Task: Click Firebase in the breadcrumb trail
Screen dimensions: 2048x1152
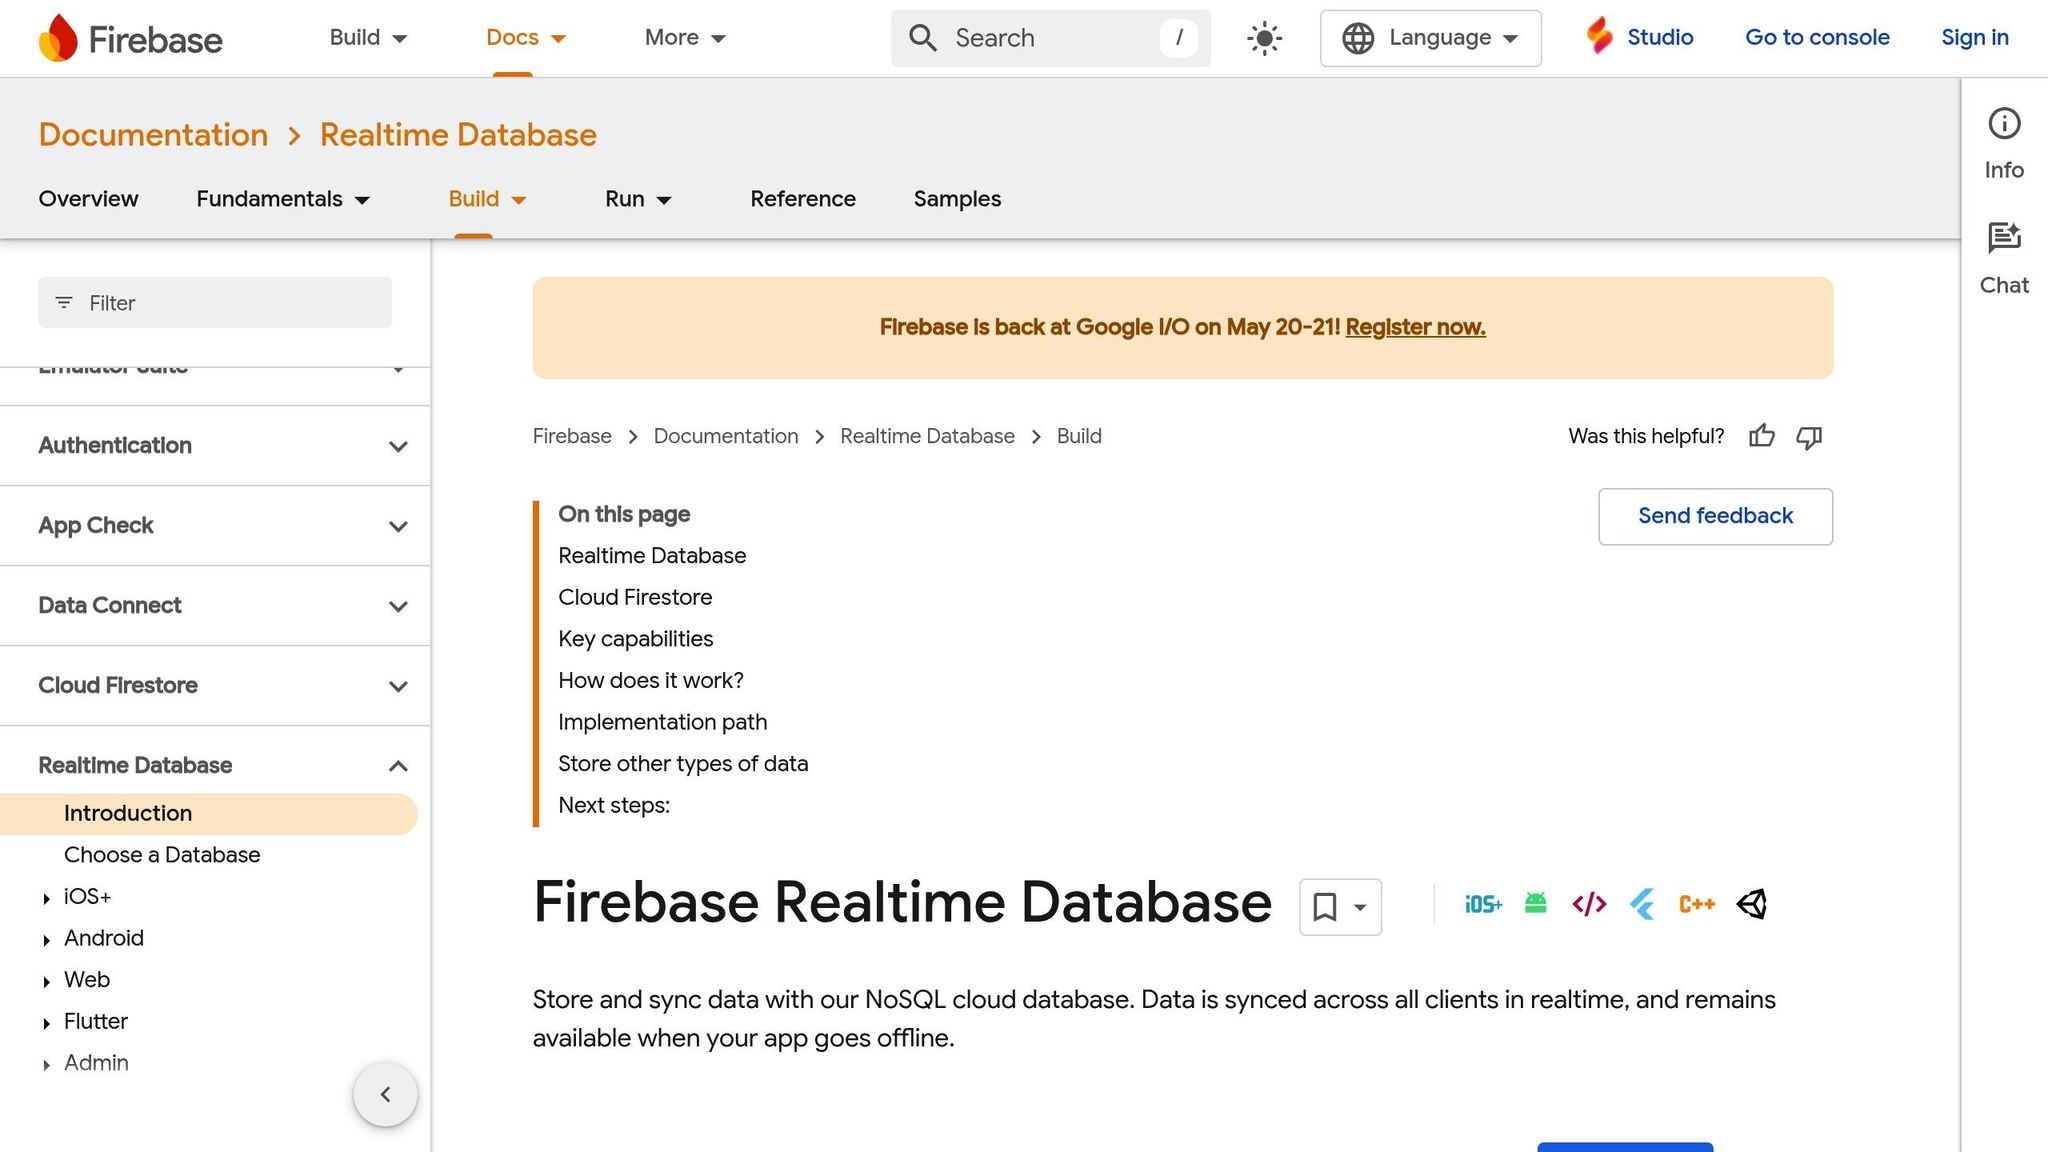Action: [x=572, y=437]
